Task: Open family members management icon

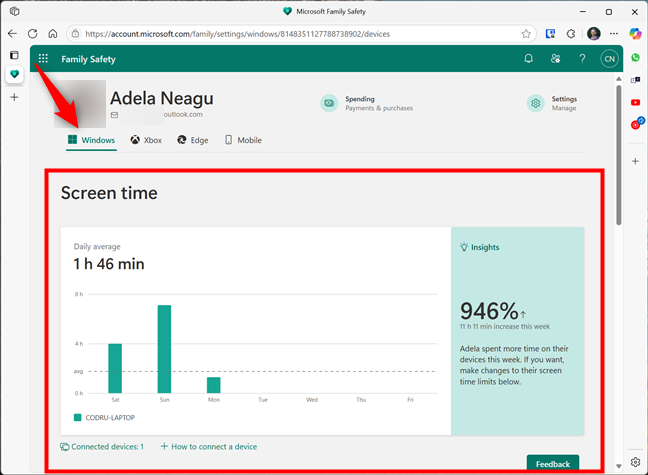Action: click(555, 59)
